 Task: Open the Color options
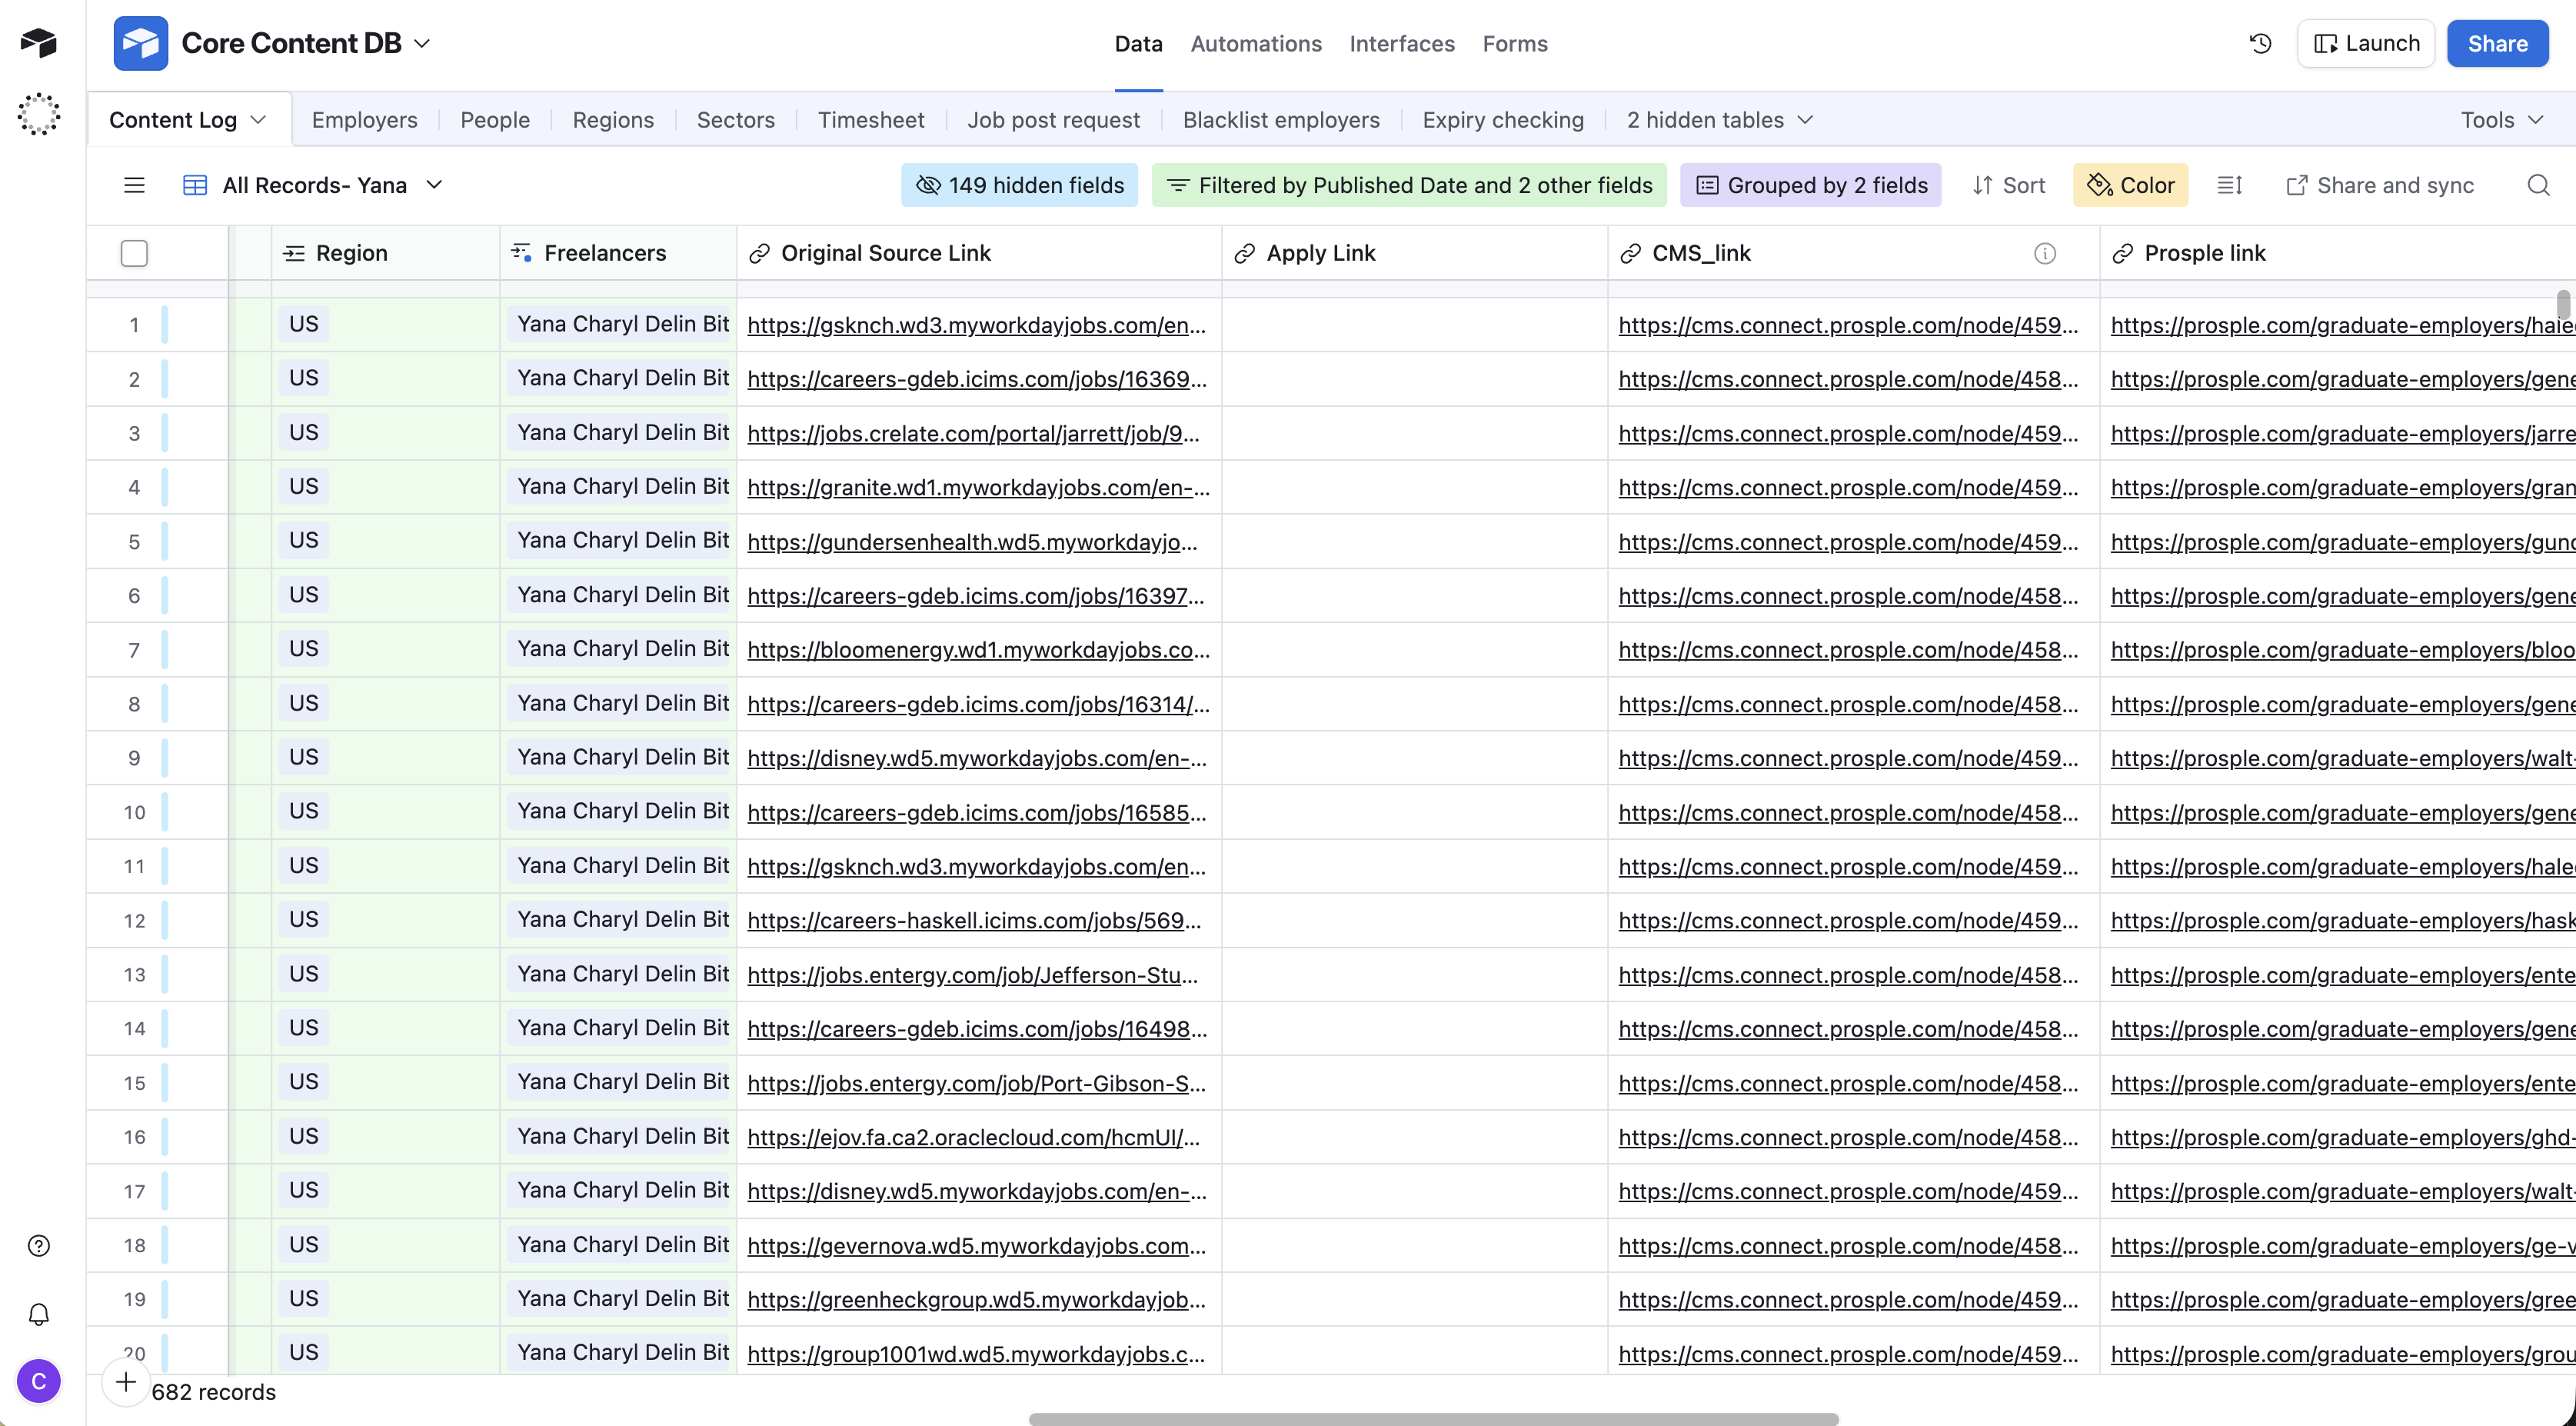click(2130, 185)
